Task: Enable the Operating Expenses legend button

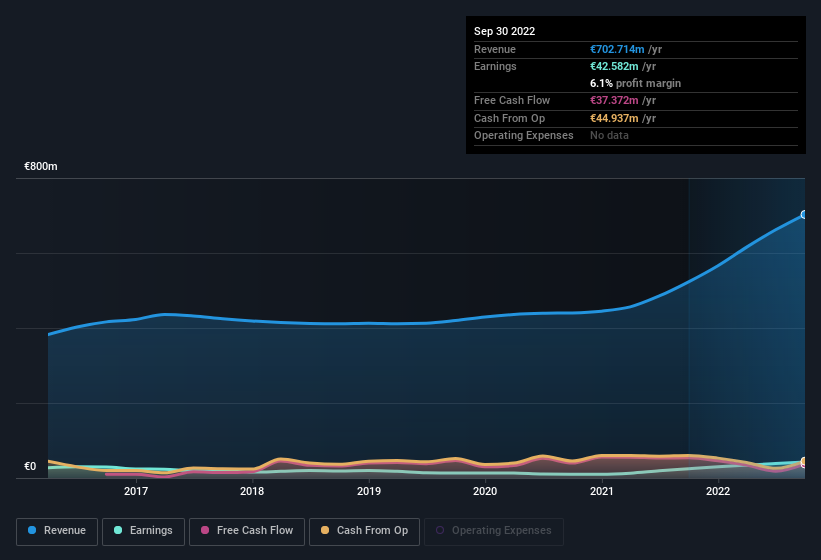Action: 493,531
